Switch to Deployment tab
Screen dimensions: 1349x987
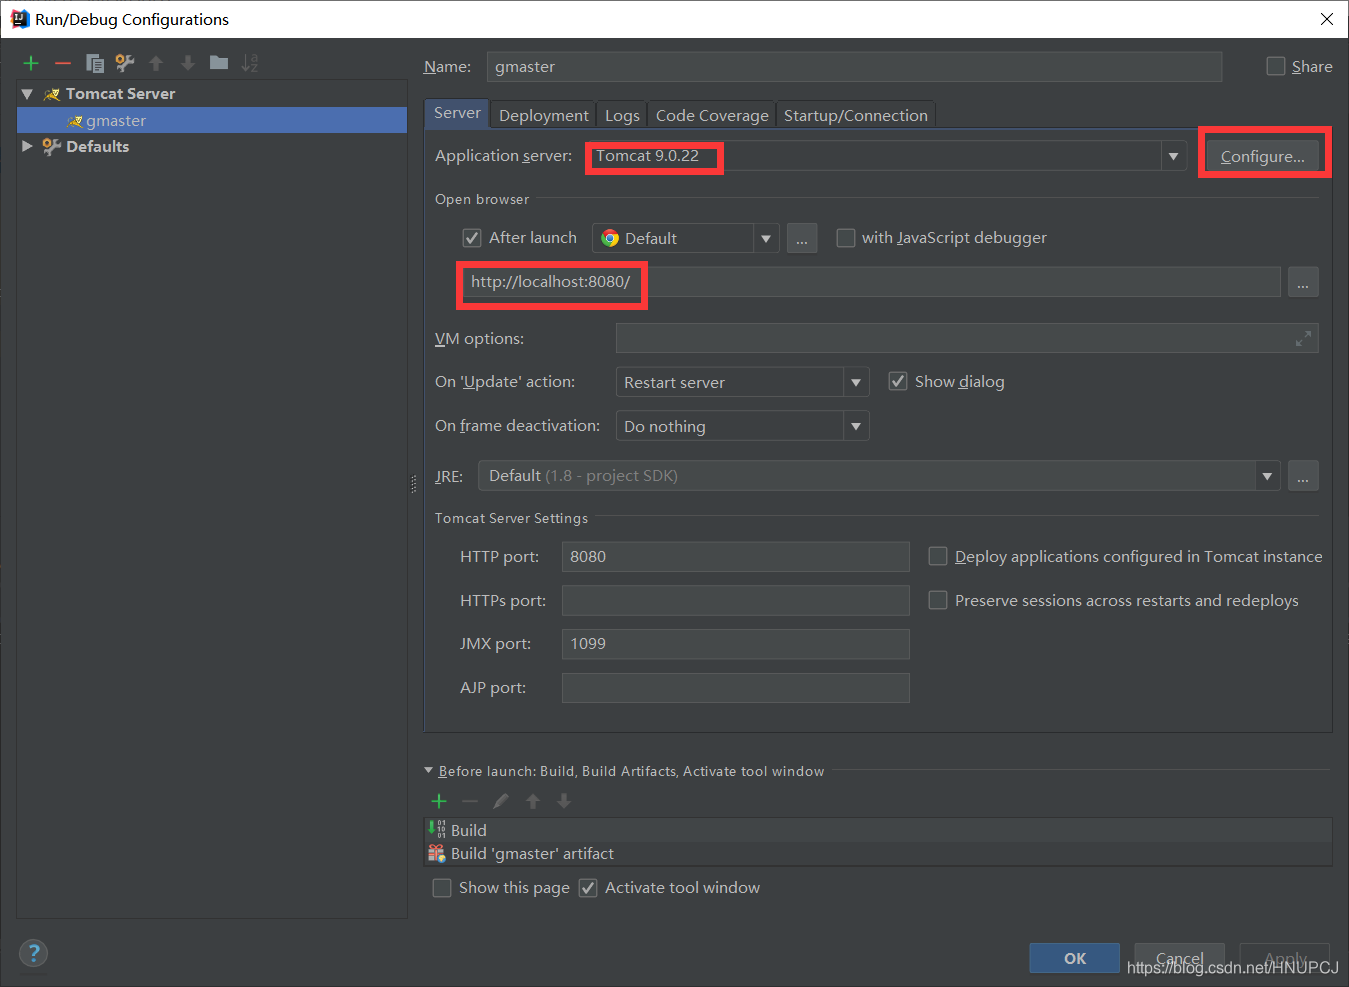pyautogui.click(x=544, y=115)
